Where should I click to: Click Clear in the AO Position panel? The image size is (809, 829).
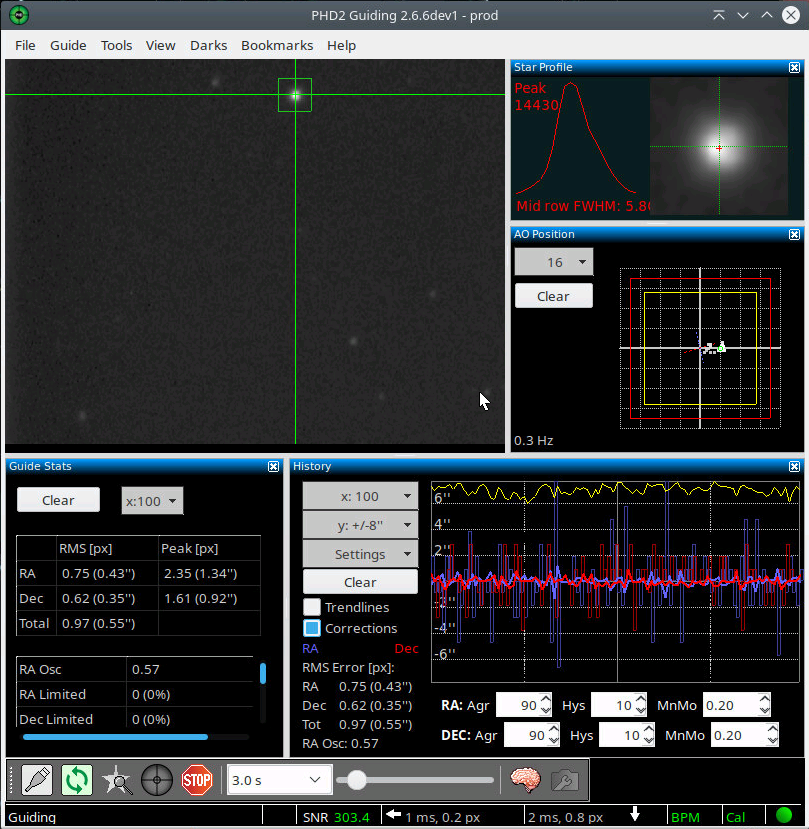click(553, 295)
